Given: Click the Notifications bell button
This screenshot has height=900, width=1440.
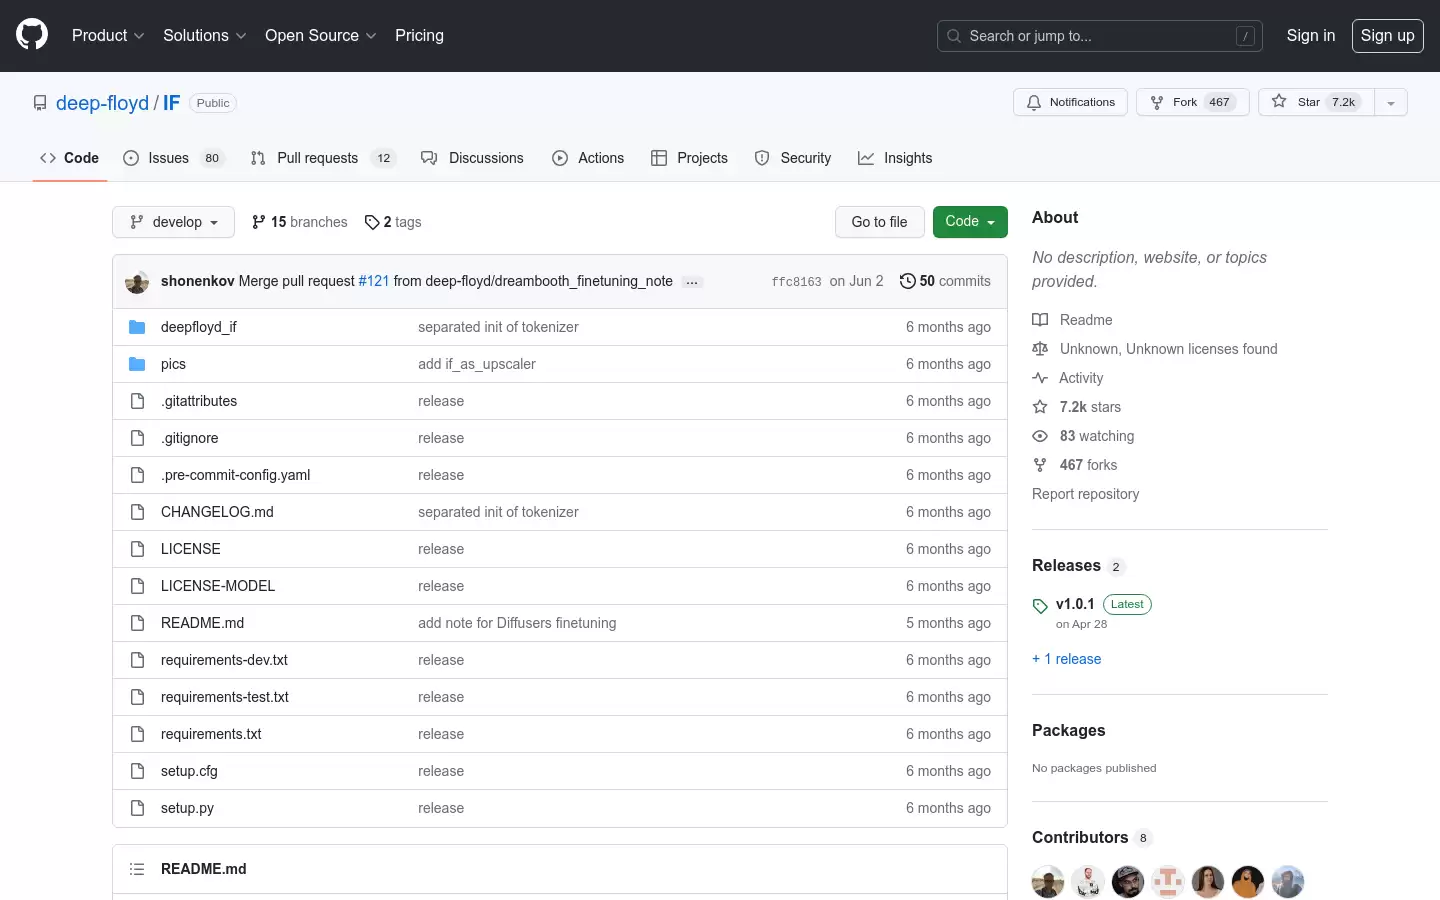Looking at the screenshot, I should [x=1071, y=102].
